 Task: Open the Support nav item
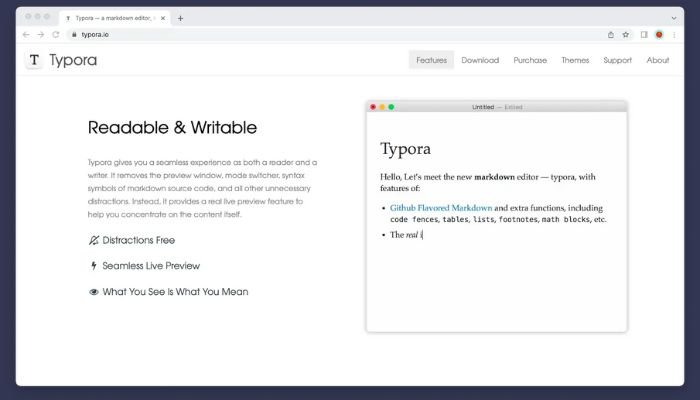617,60
